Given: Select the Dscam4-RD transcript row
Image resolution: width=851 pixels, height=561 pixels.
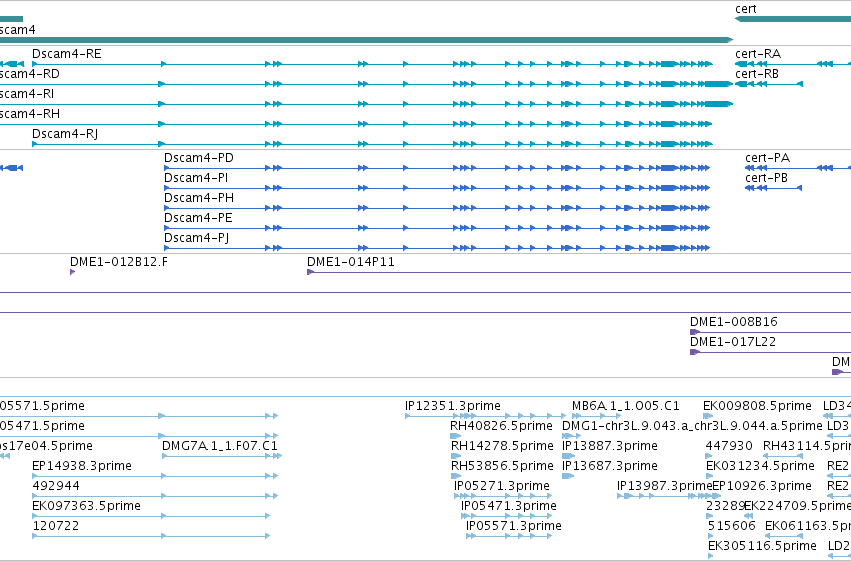Looking at the screenshot, I should click(x=366, y=84).
